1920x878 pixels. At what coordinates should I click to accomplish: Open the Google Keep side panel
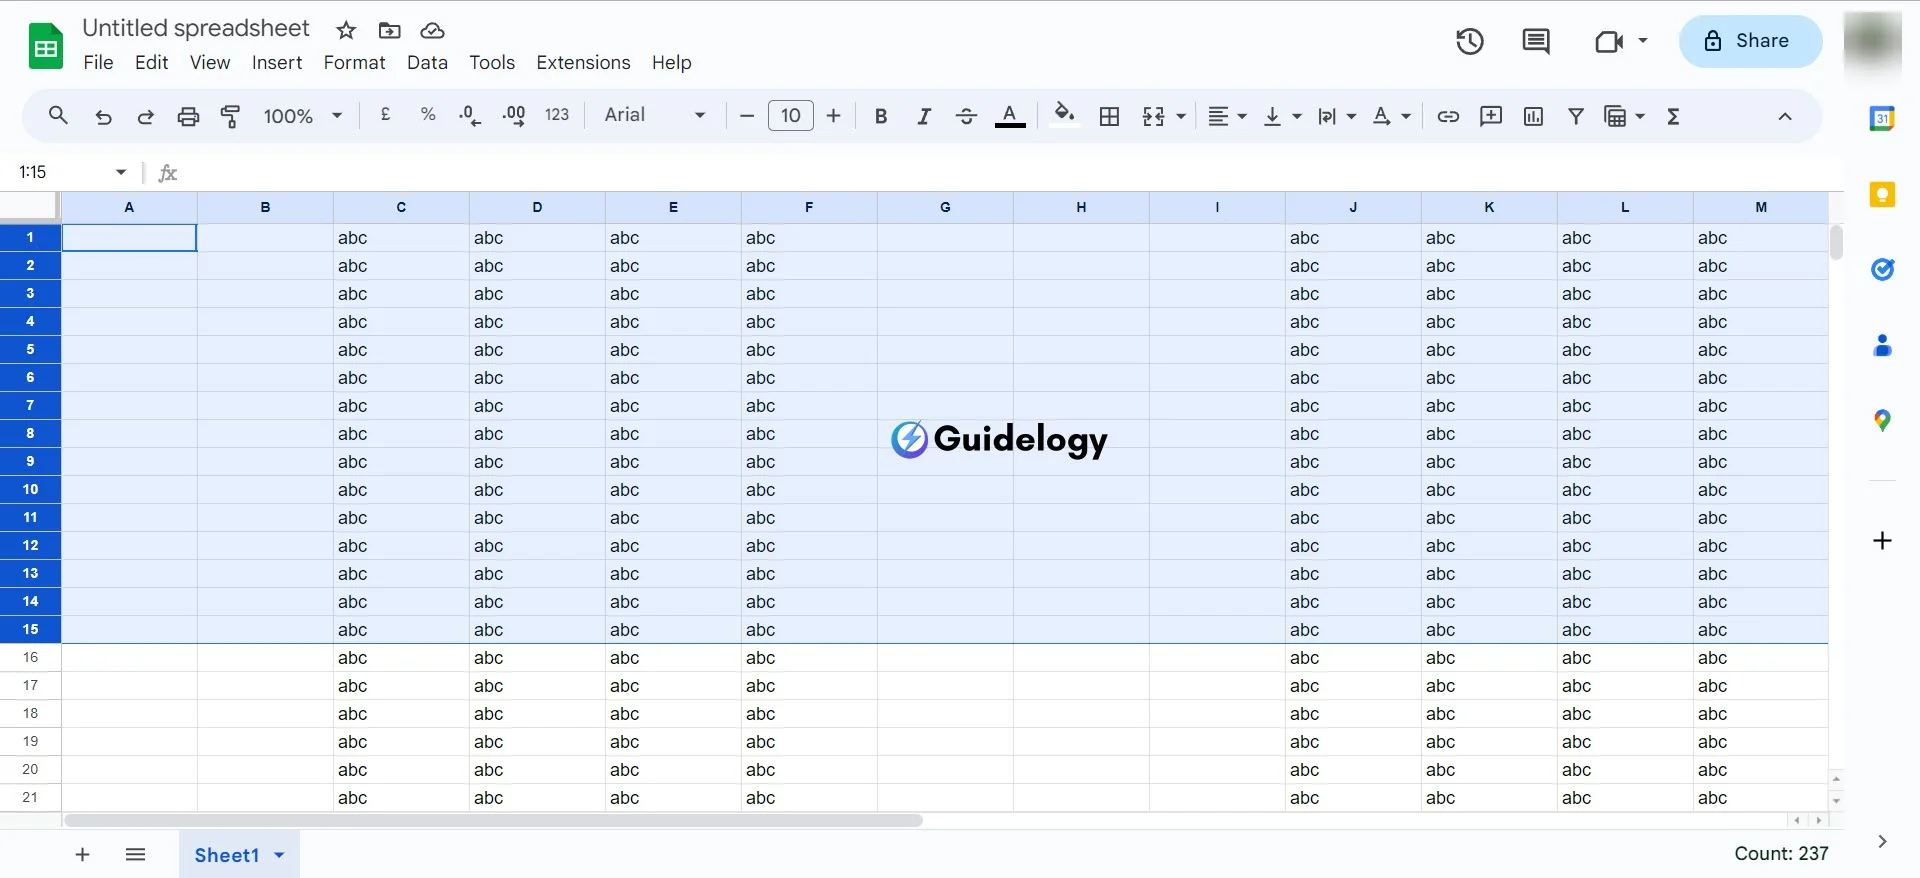pos(1882,194)
